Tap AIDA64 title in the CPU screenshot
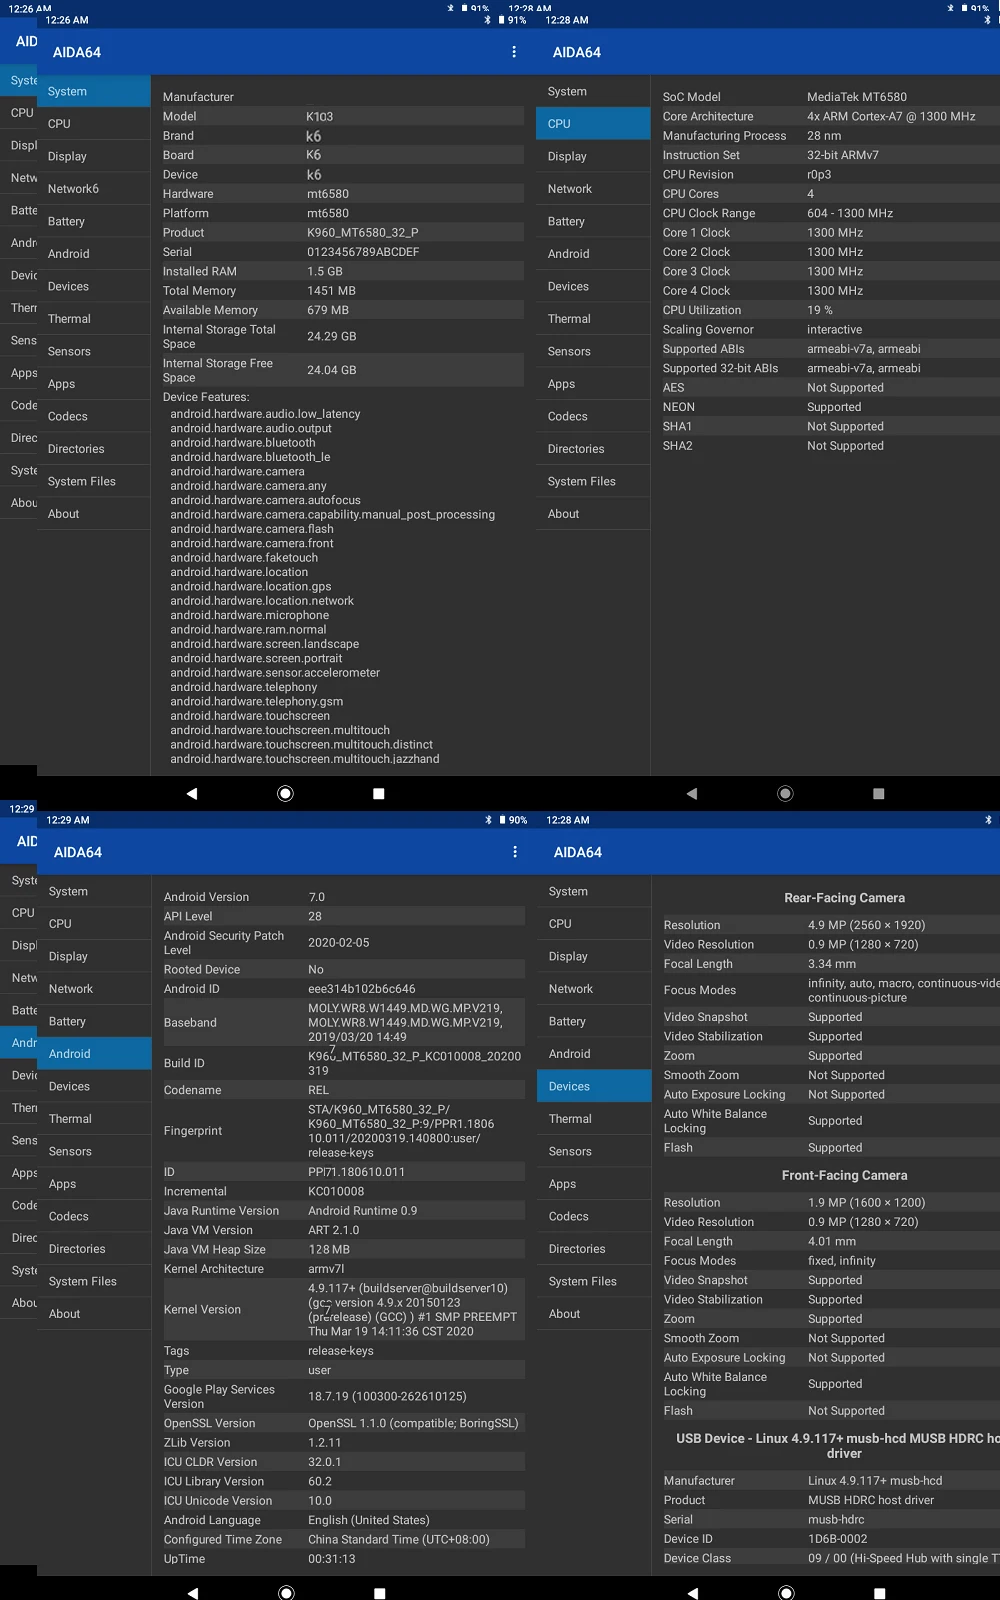1000x1600 pixels. 577,52
